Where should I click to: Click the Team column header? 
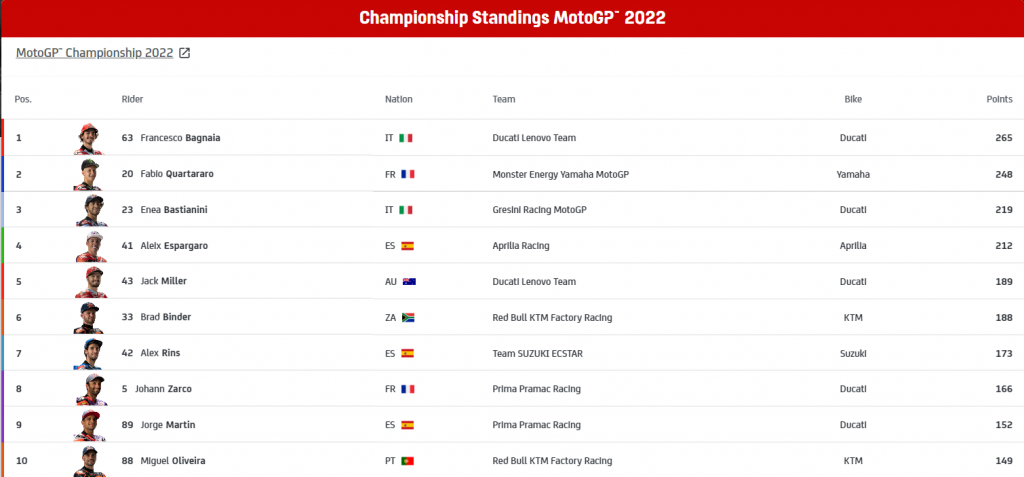pos(503,99)
